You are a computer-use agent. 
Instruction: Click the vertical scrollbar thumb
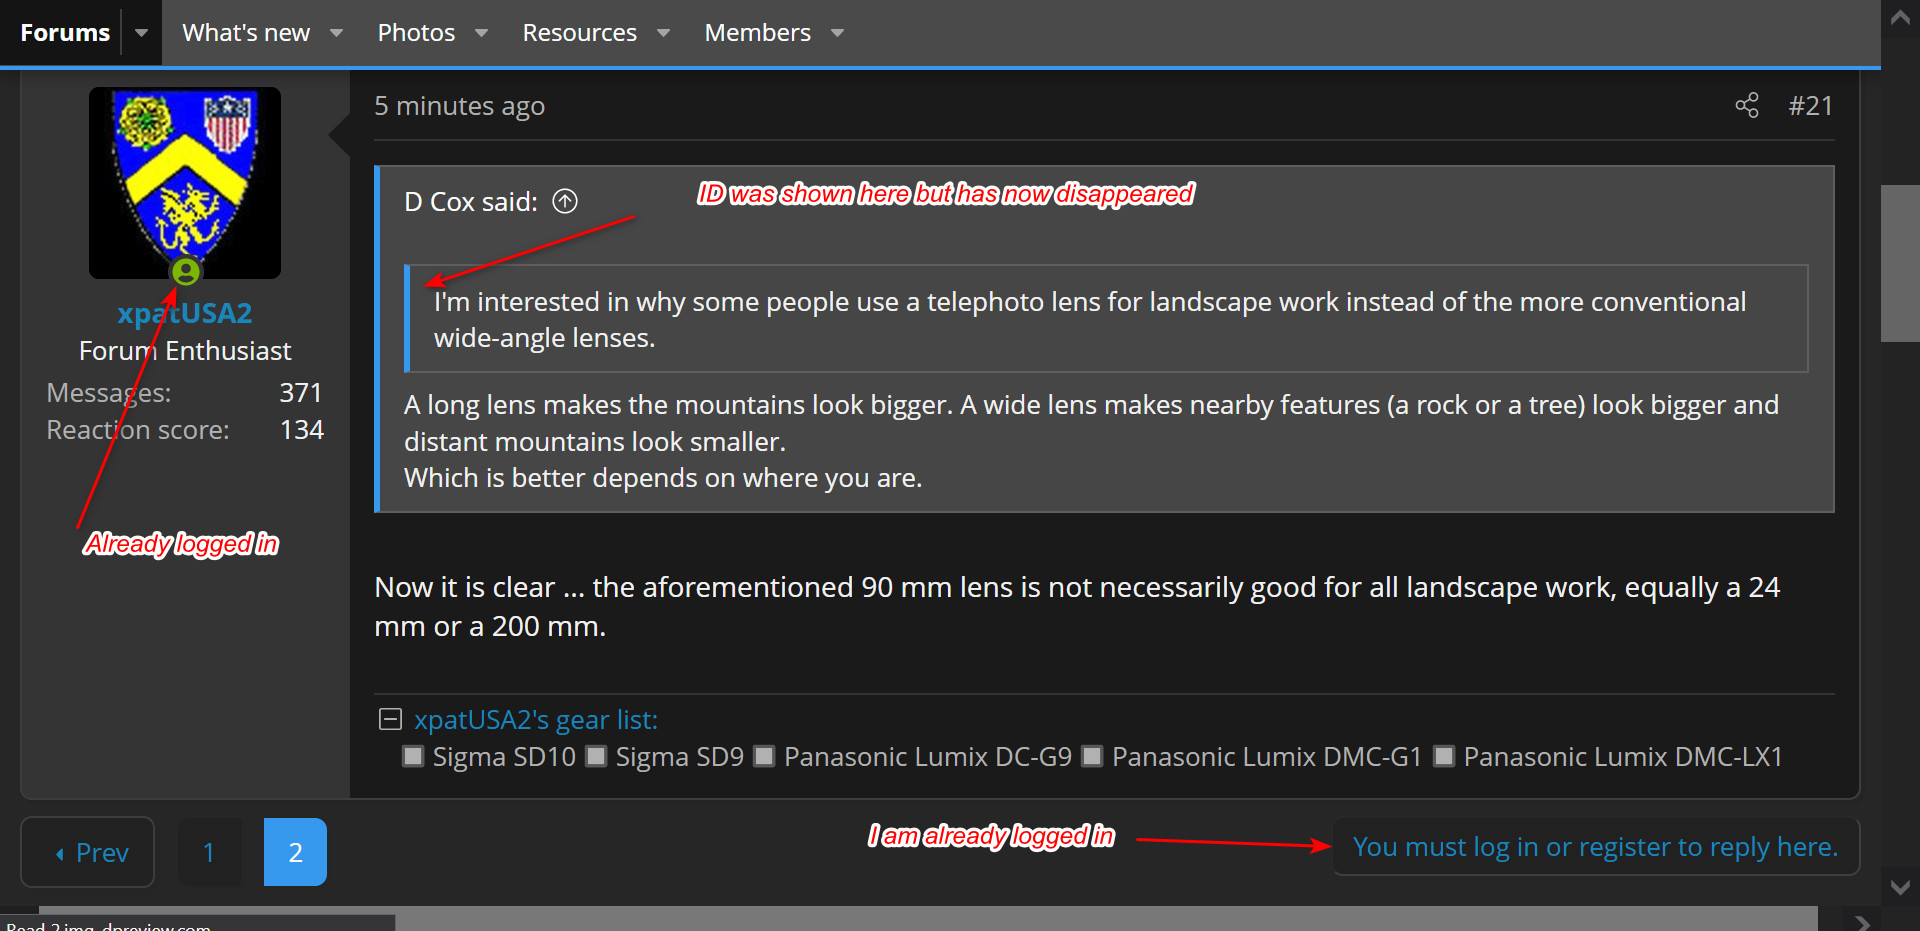[x=1900, y=263]
